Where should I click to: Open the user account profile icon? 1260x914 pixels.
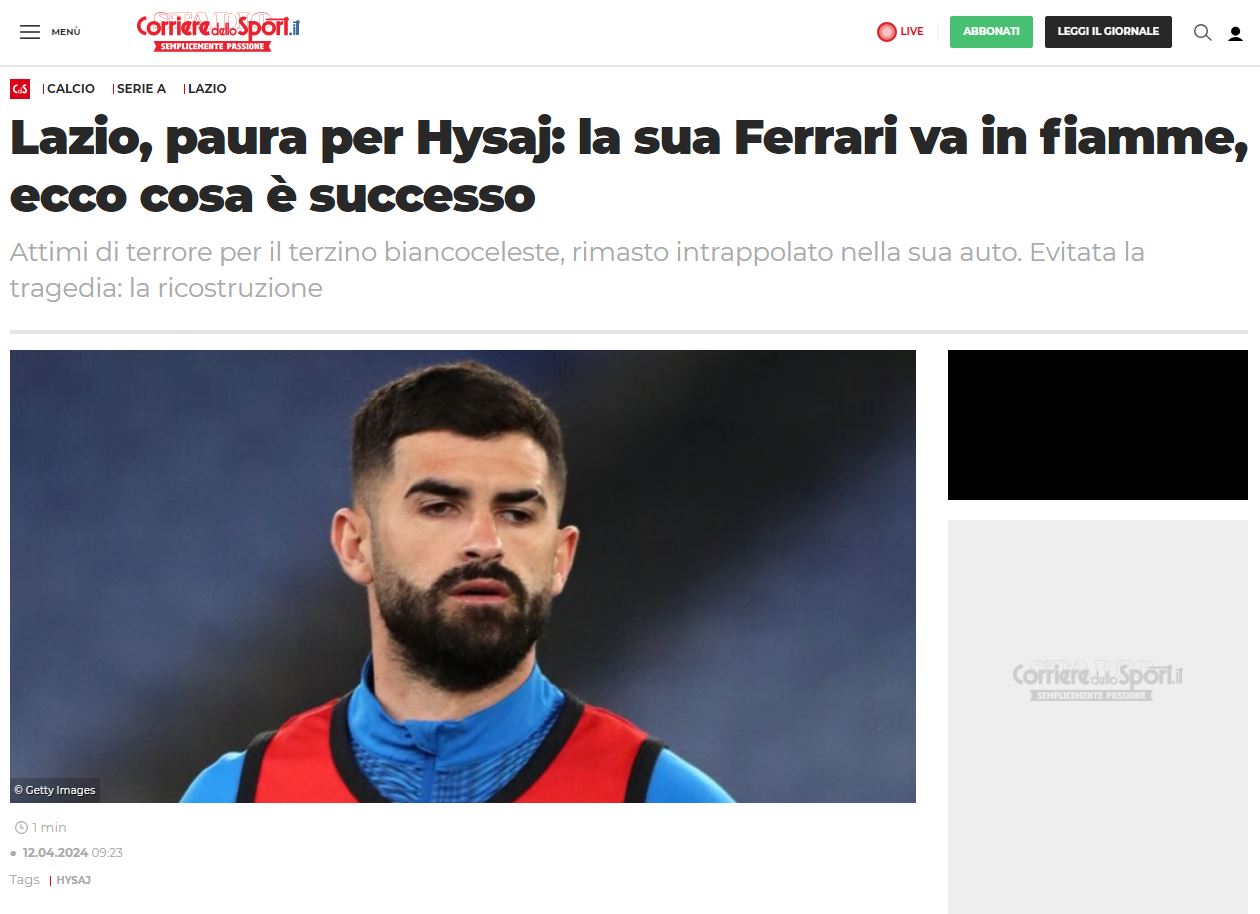[x=1235, y=33]
